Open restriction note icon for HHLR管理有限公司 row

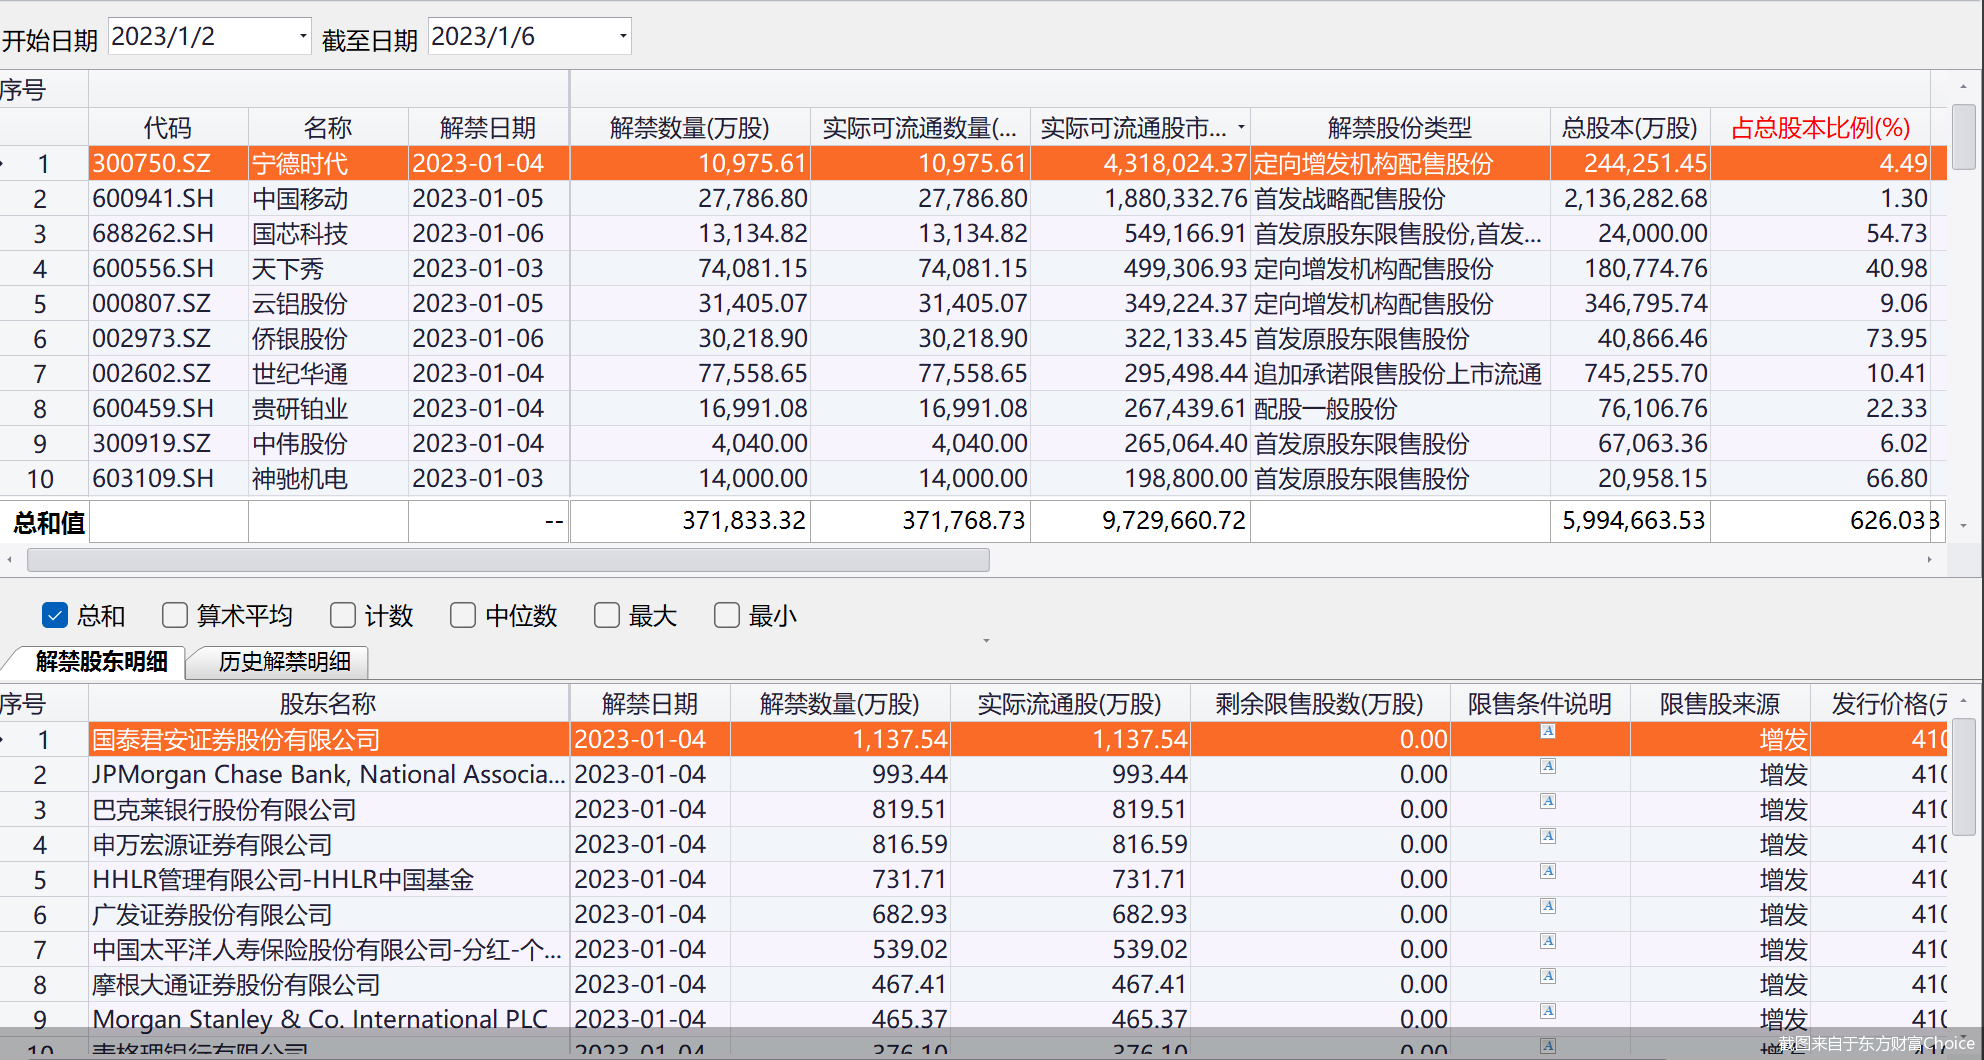coord(1547,872)
